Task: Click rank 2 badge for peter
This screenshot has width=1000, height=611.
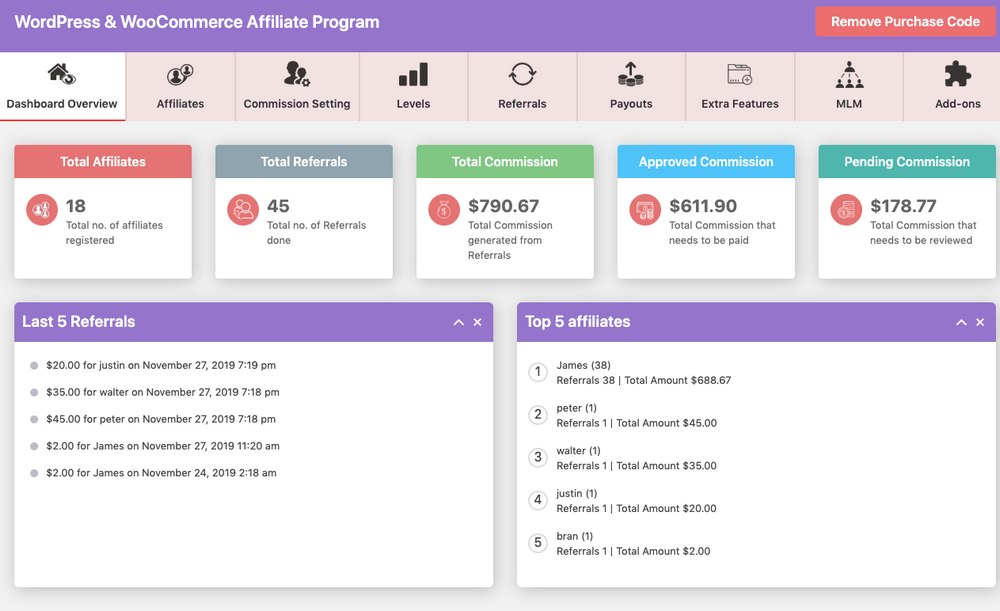Action: point(538,415)
